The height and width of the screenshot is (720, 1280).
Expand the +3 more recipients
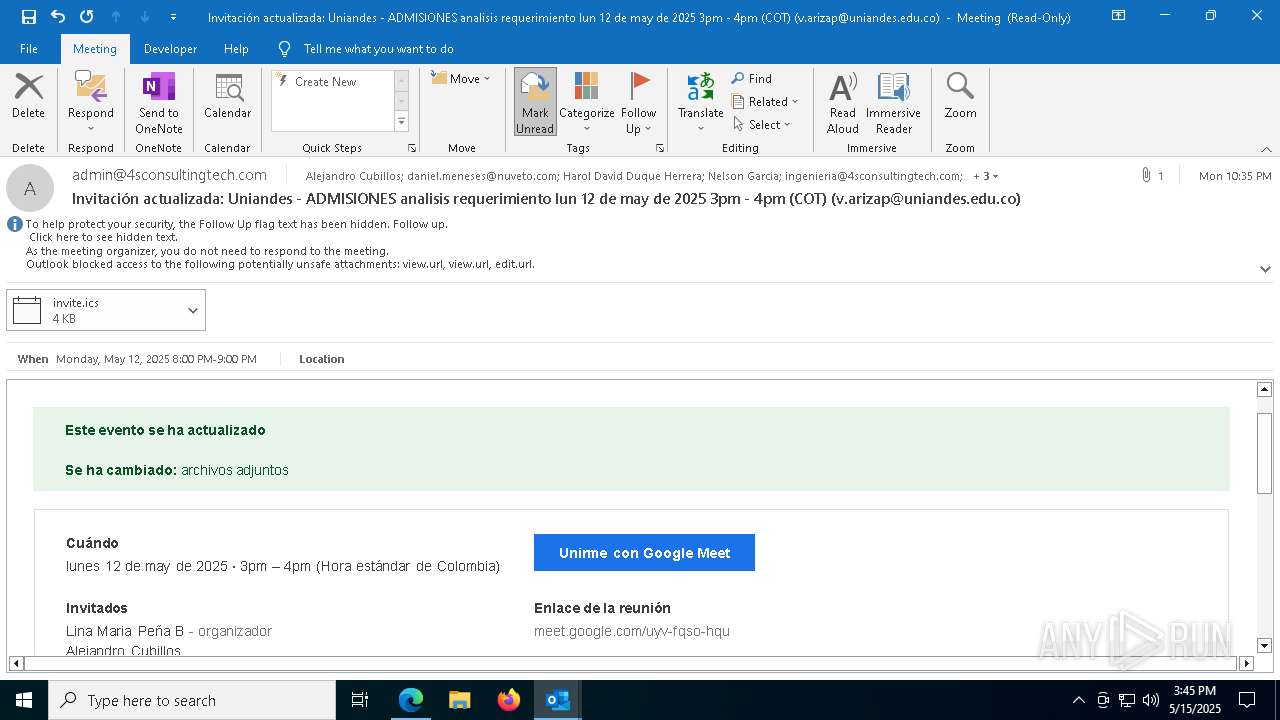click(985, 176)
